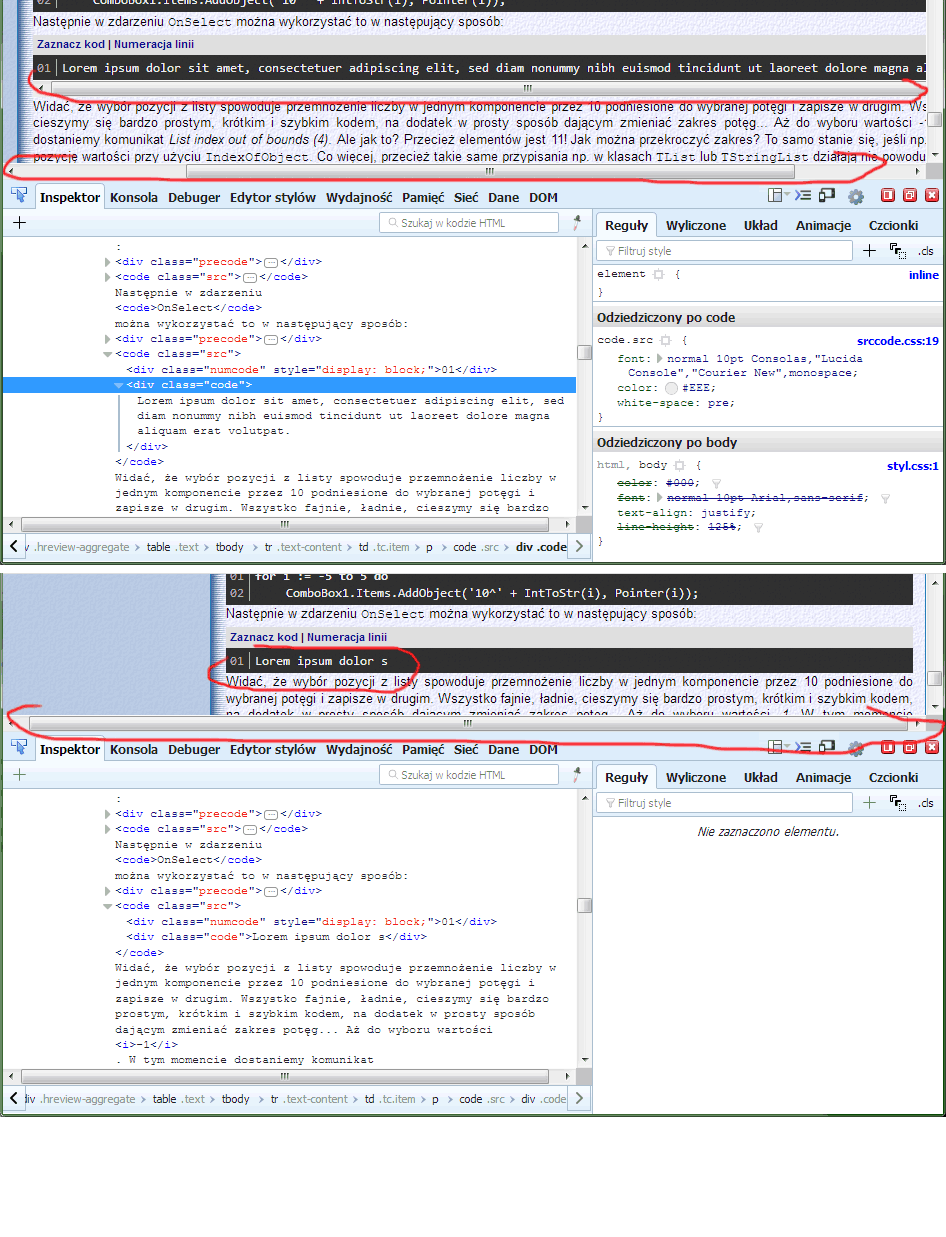Toggle responsive design mode in lower devtools
Image resolution: width=946 pixels, height=1237 pixels.
828,748
